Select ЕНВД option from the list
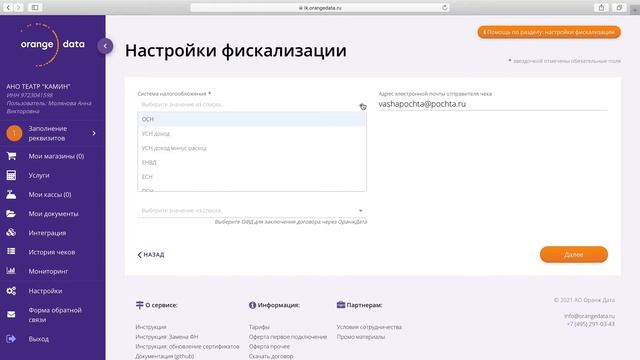Screen dimensions: 640x360 coord(252,162)
